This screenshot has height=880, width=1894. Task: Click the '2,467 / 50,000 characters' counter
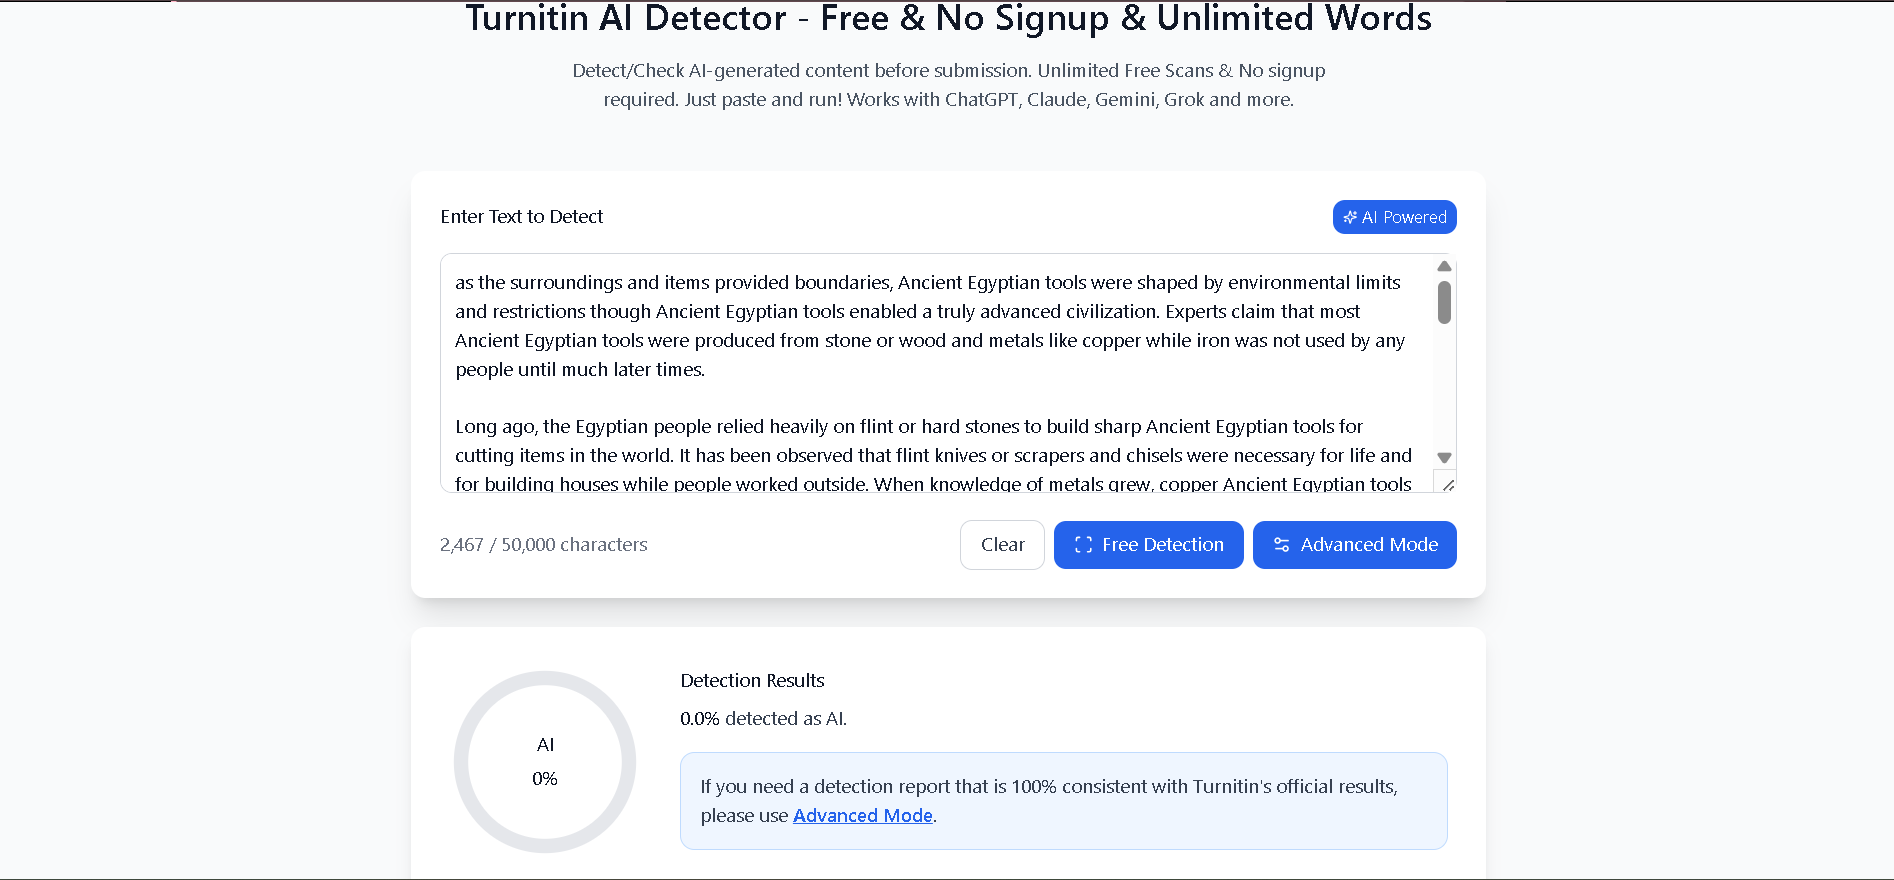[544, 545]
